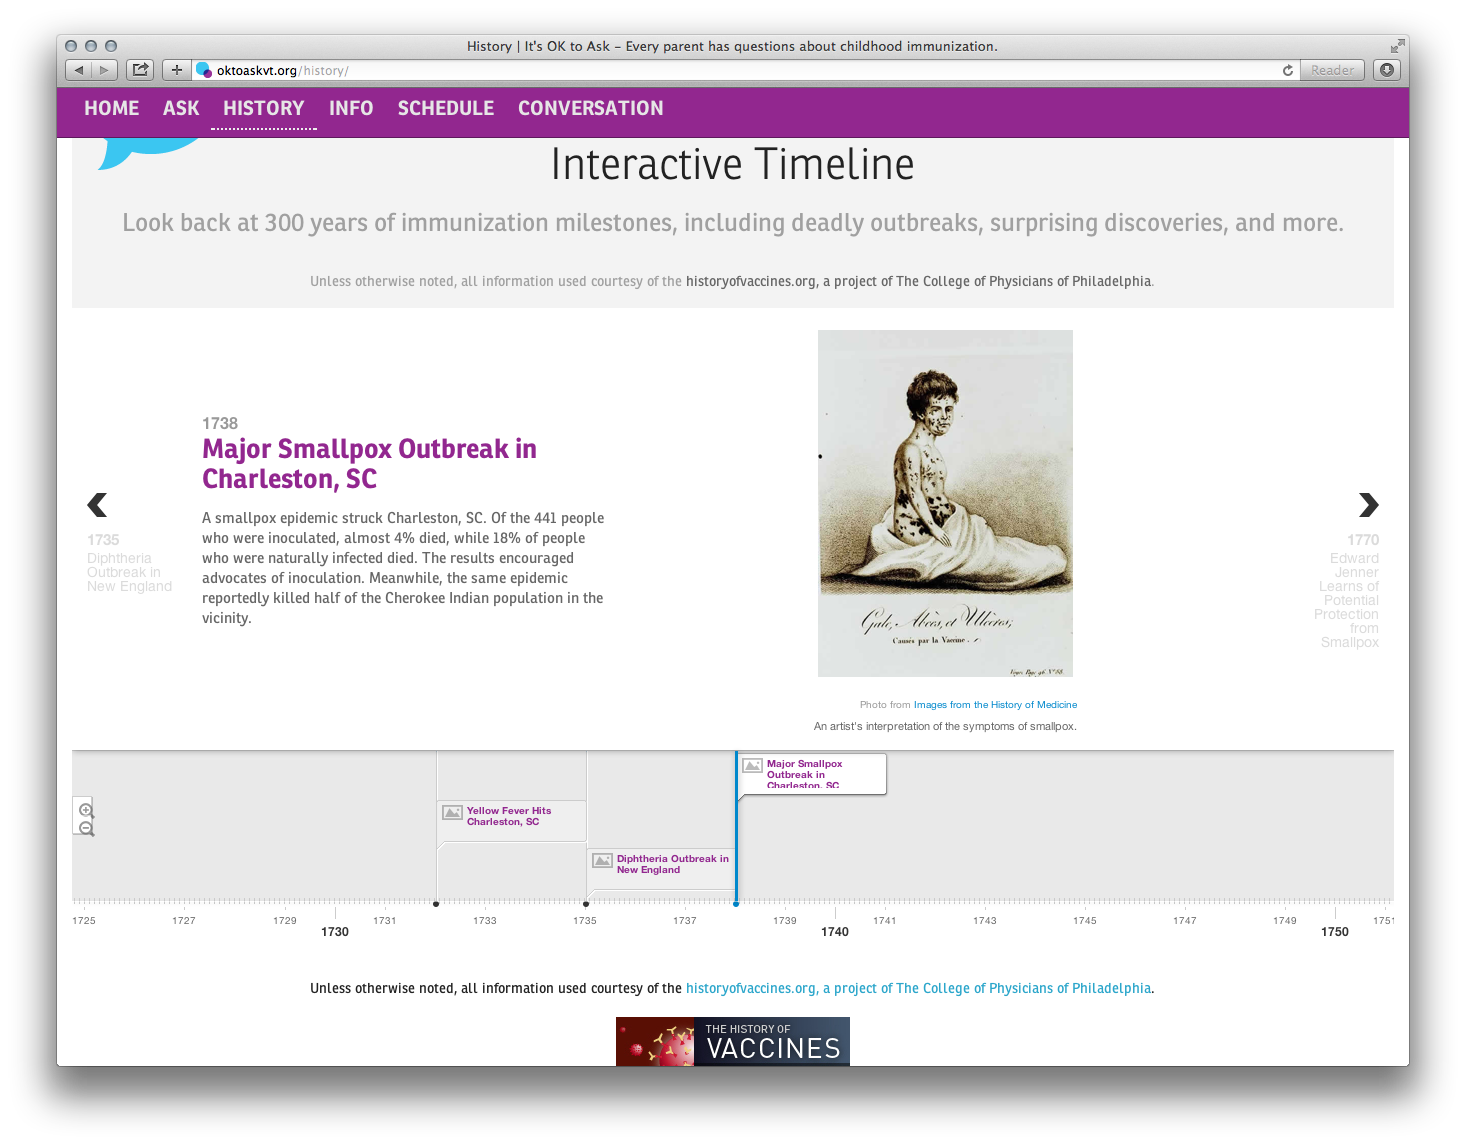Open Images from the History of Medicine link
Screen dimensions: 1466x1145
(996, 704)
